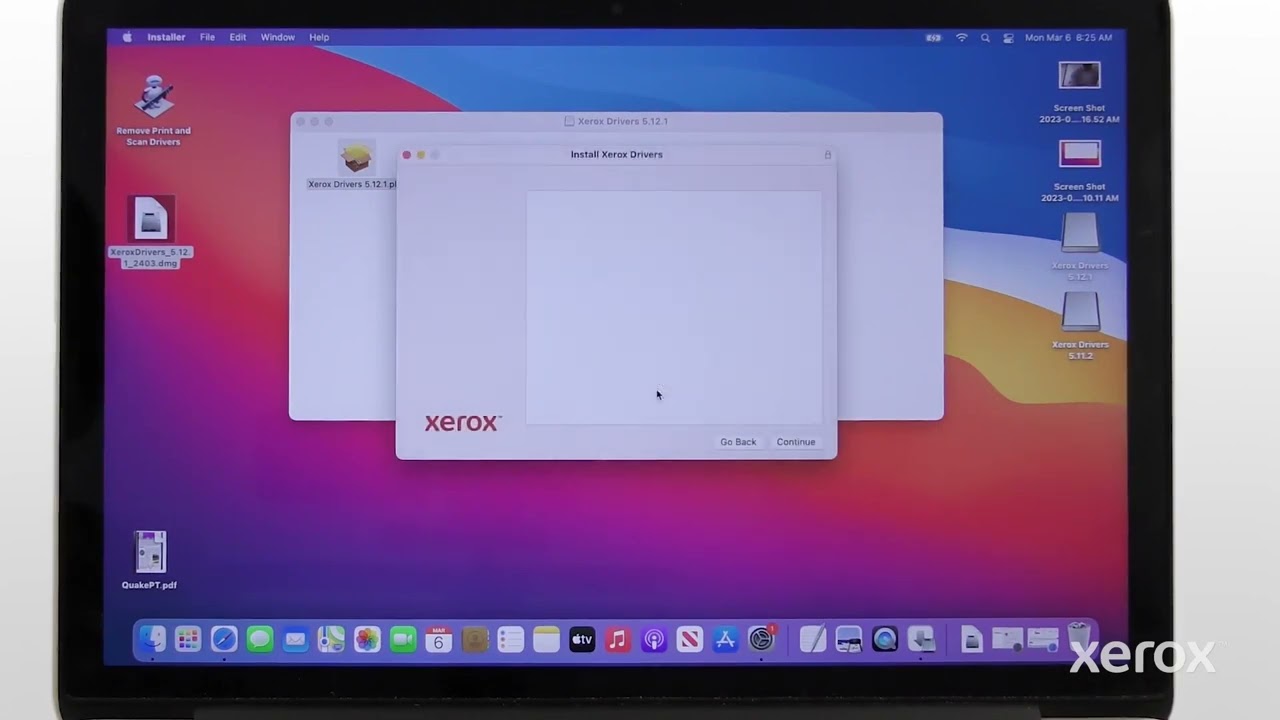This screenshot has height=720, width=1280.
Task: Open Messages from the dock
Action: [260, 639]
